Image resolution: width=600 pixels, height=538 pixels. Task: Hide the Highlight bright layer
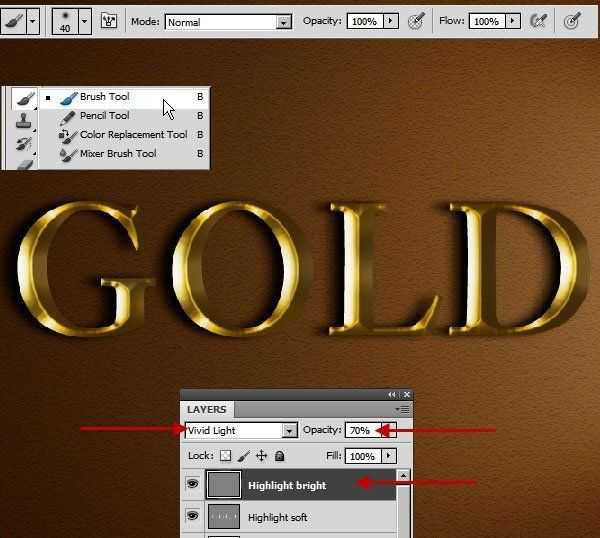click(x=192, y=484)
